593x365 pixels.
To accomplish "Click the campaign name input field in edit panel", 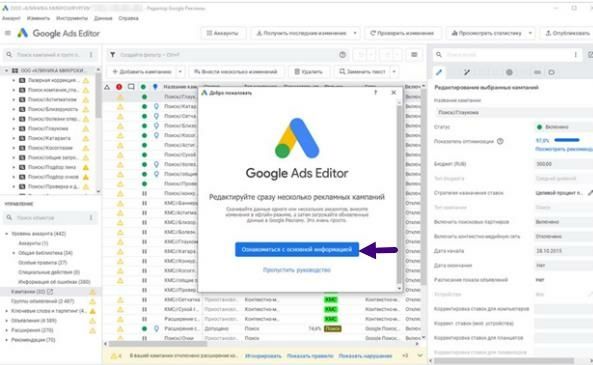I will (x=514, y=112).
